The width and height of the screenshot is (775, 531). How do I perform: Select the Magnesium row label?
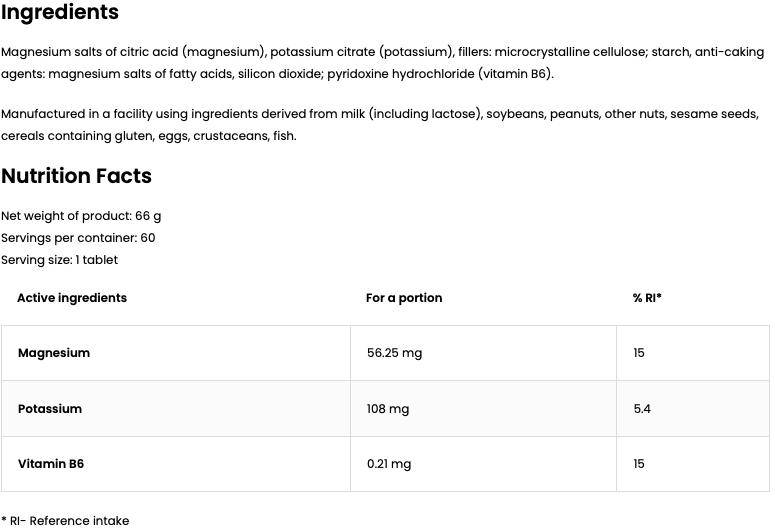[54, 353]
